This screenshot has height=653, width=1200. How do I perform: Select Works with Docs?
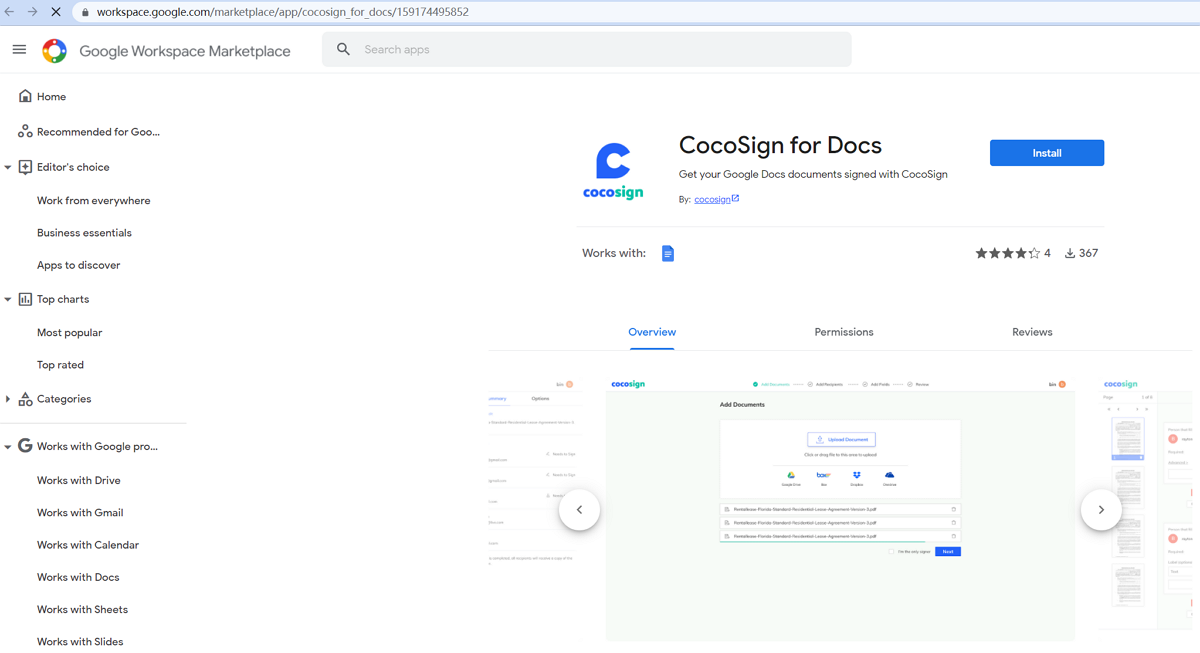tap(78, 577)
